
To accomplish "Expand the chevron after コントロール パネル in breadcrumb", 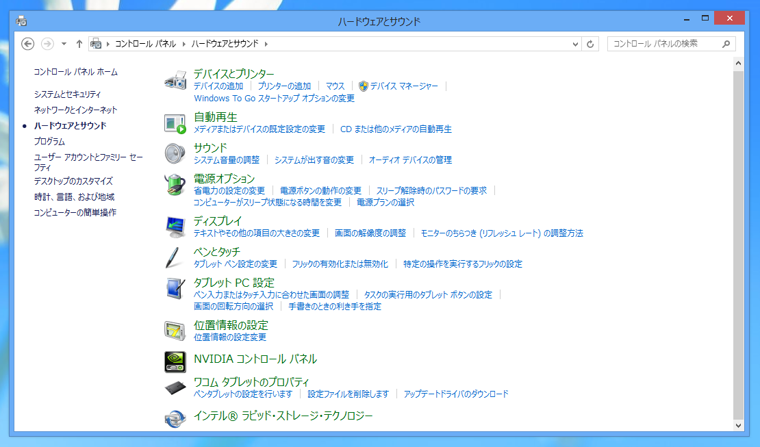I will point(184,44).
